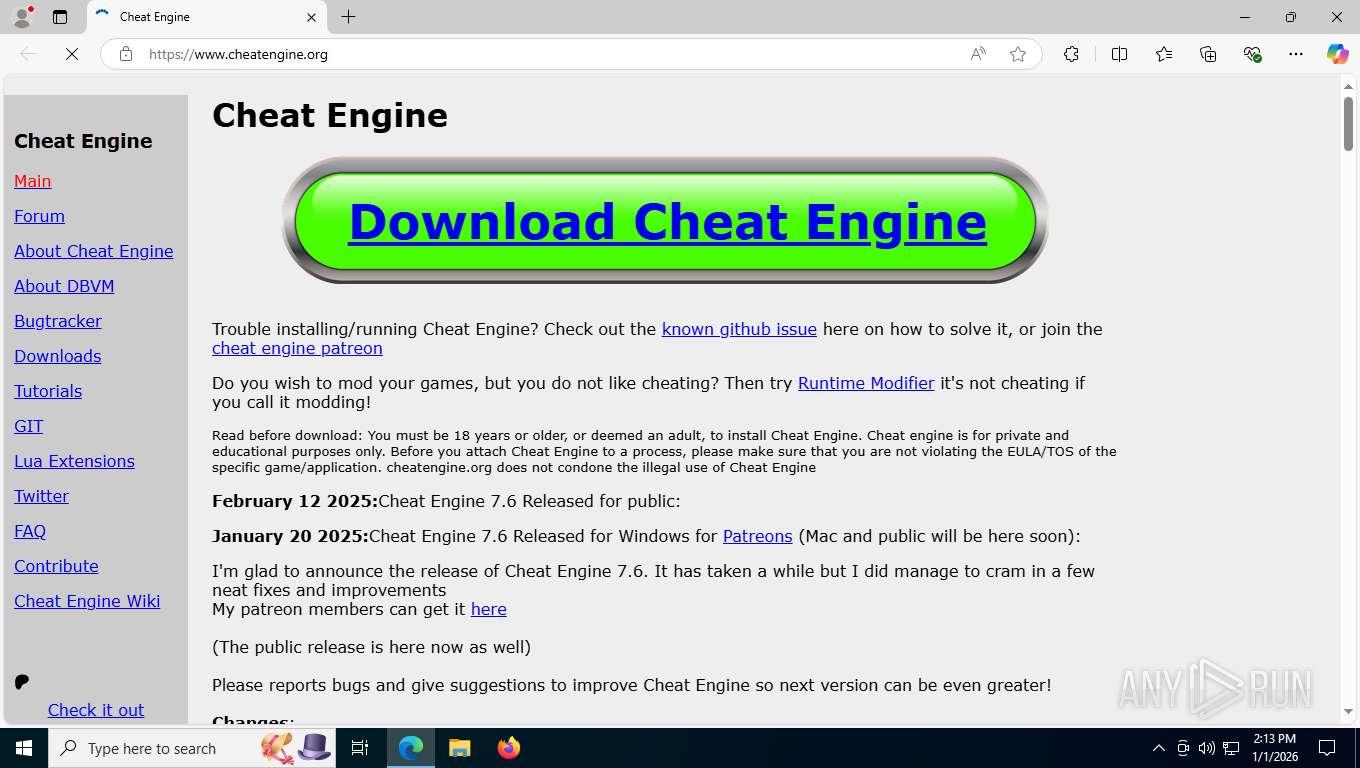Open the Extensions puzzle icon
The width and height of the screenshot is (1360, 768).
(x=1071, y=54)
